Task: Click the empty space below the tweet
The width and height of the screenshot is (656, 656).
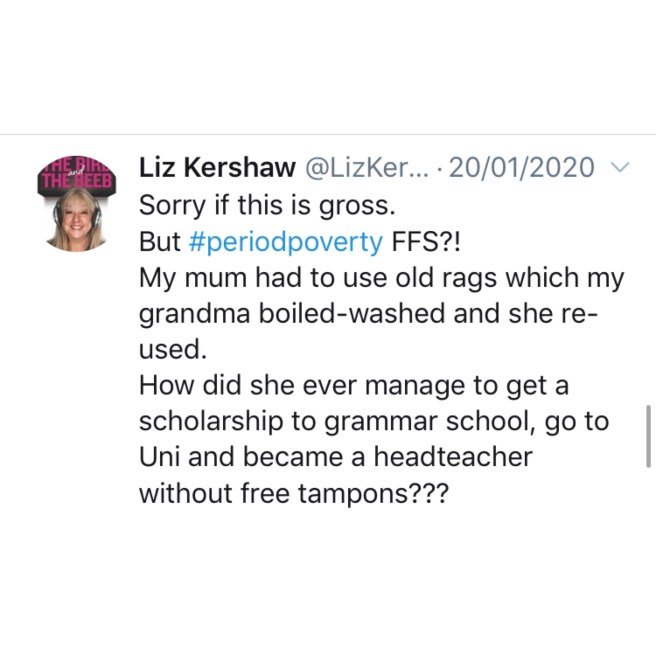Action: (x=328, y=585)
